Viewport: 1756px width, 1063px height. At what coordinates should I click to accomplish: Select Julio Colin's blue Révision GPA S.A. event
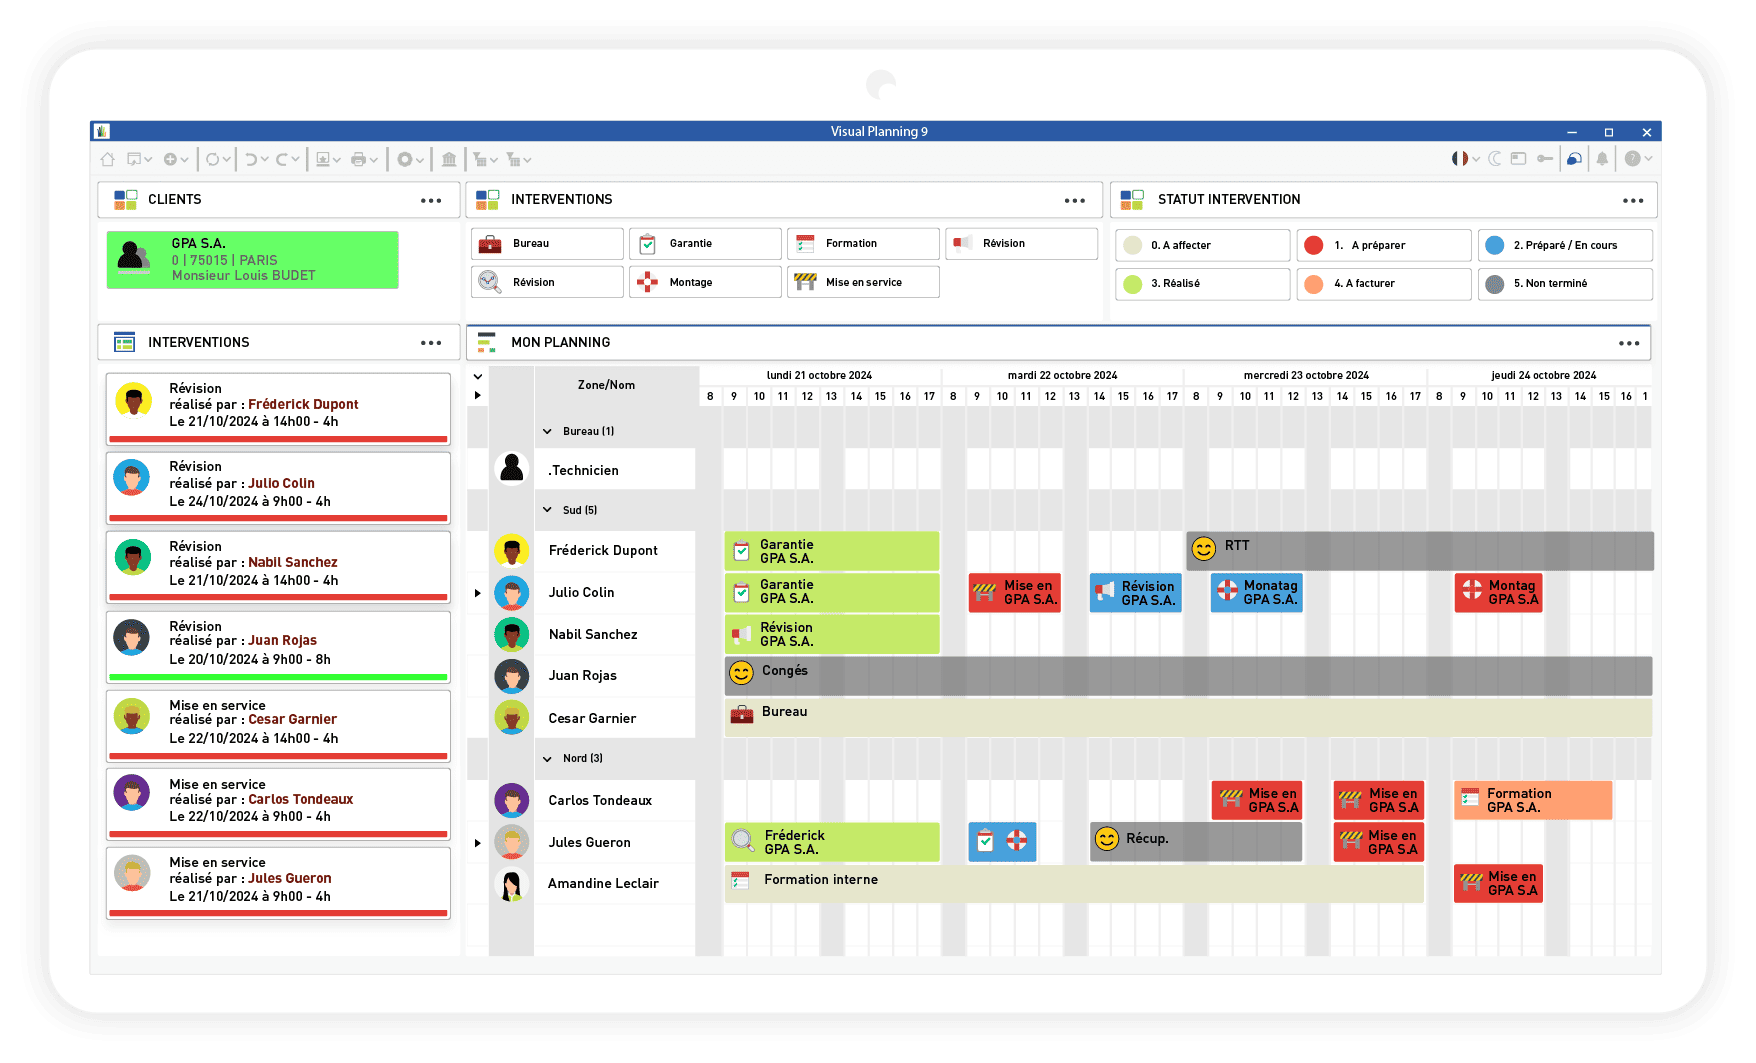point(1136,593)
